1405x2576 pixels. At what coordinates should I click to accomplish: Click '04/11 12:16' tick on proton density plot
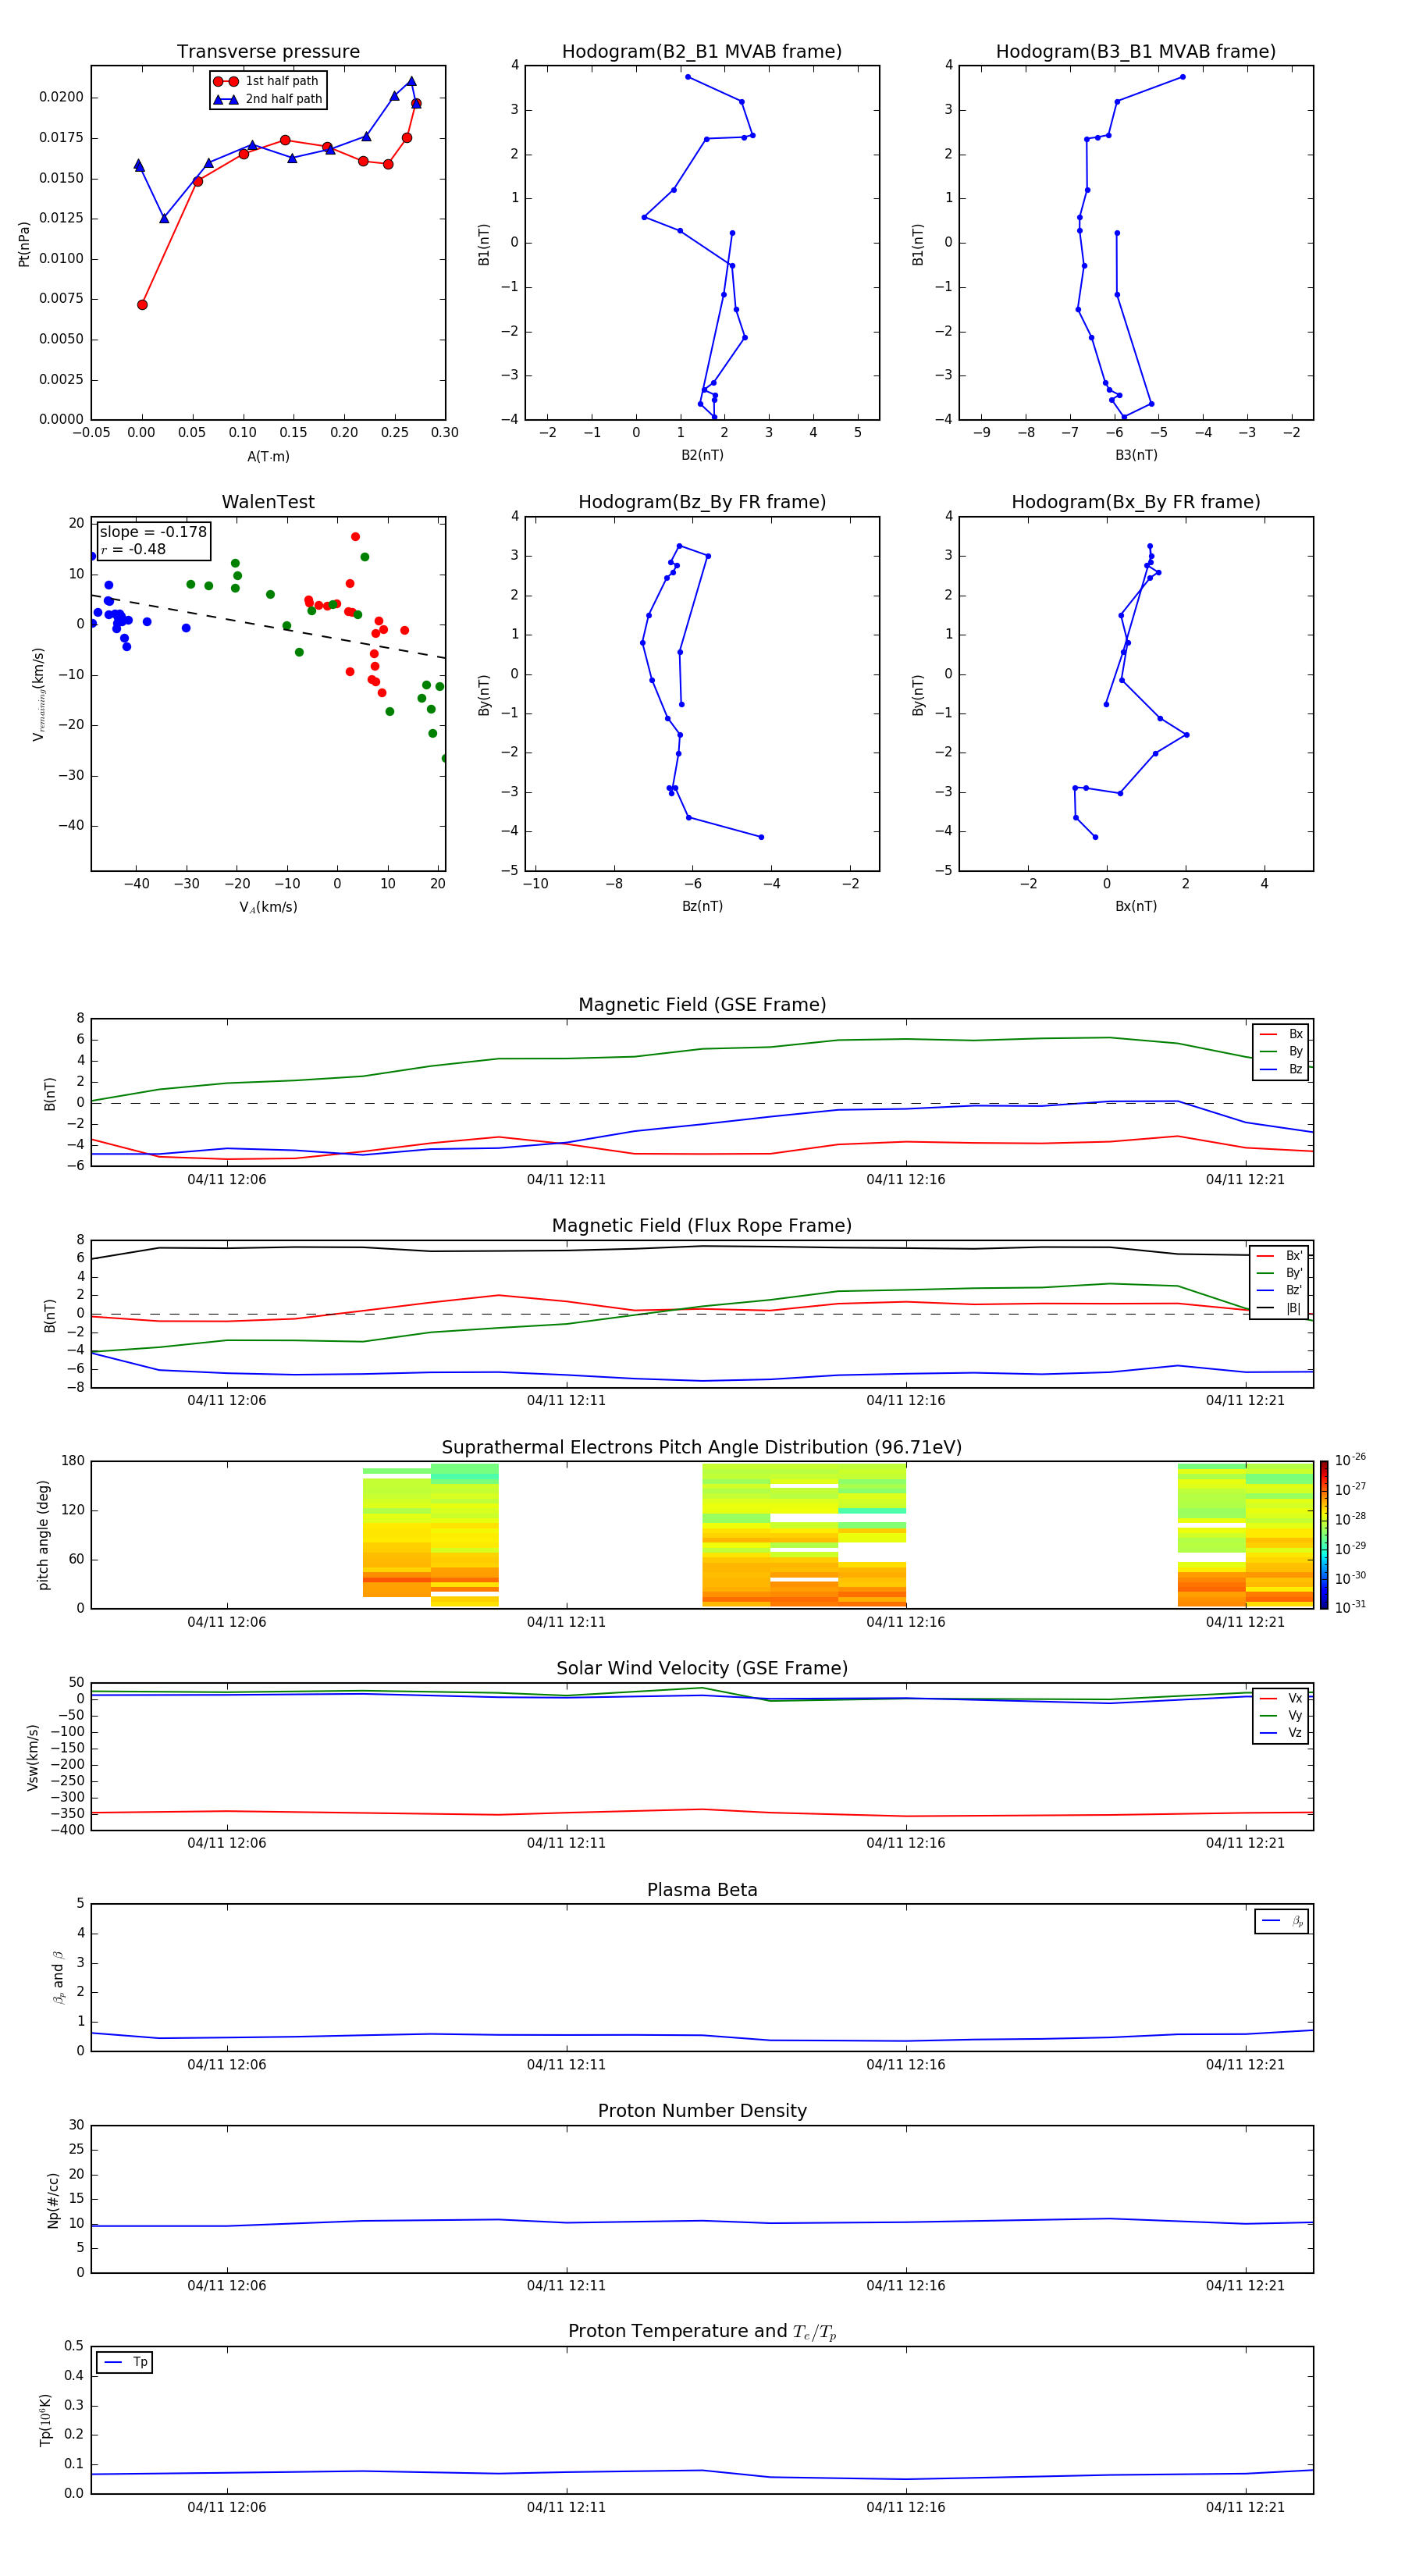coord(906,2286)
